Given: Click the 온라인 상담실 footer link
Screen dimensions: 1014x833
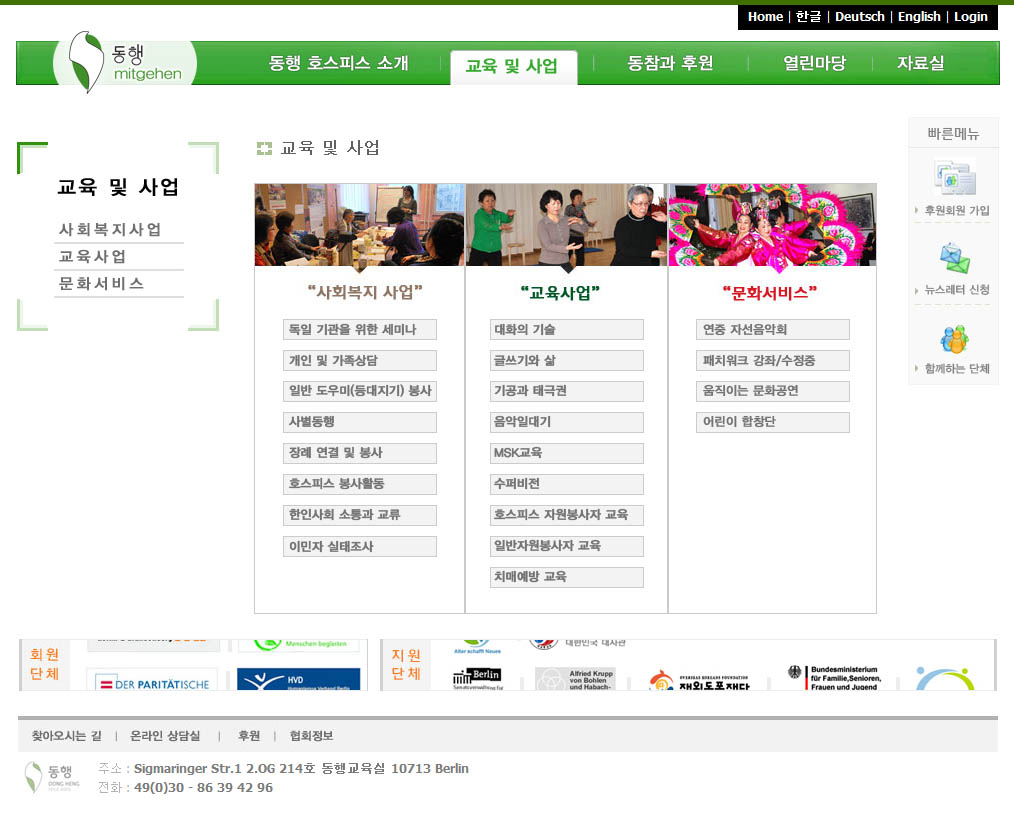Looking at the screenshot, I should point(165,736).
